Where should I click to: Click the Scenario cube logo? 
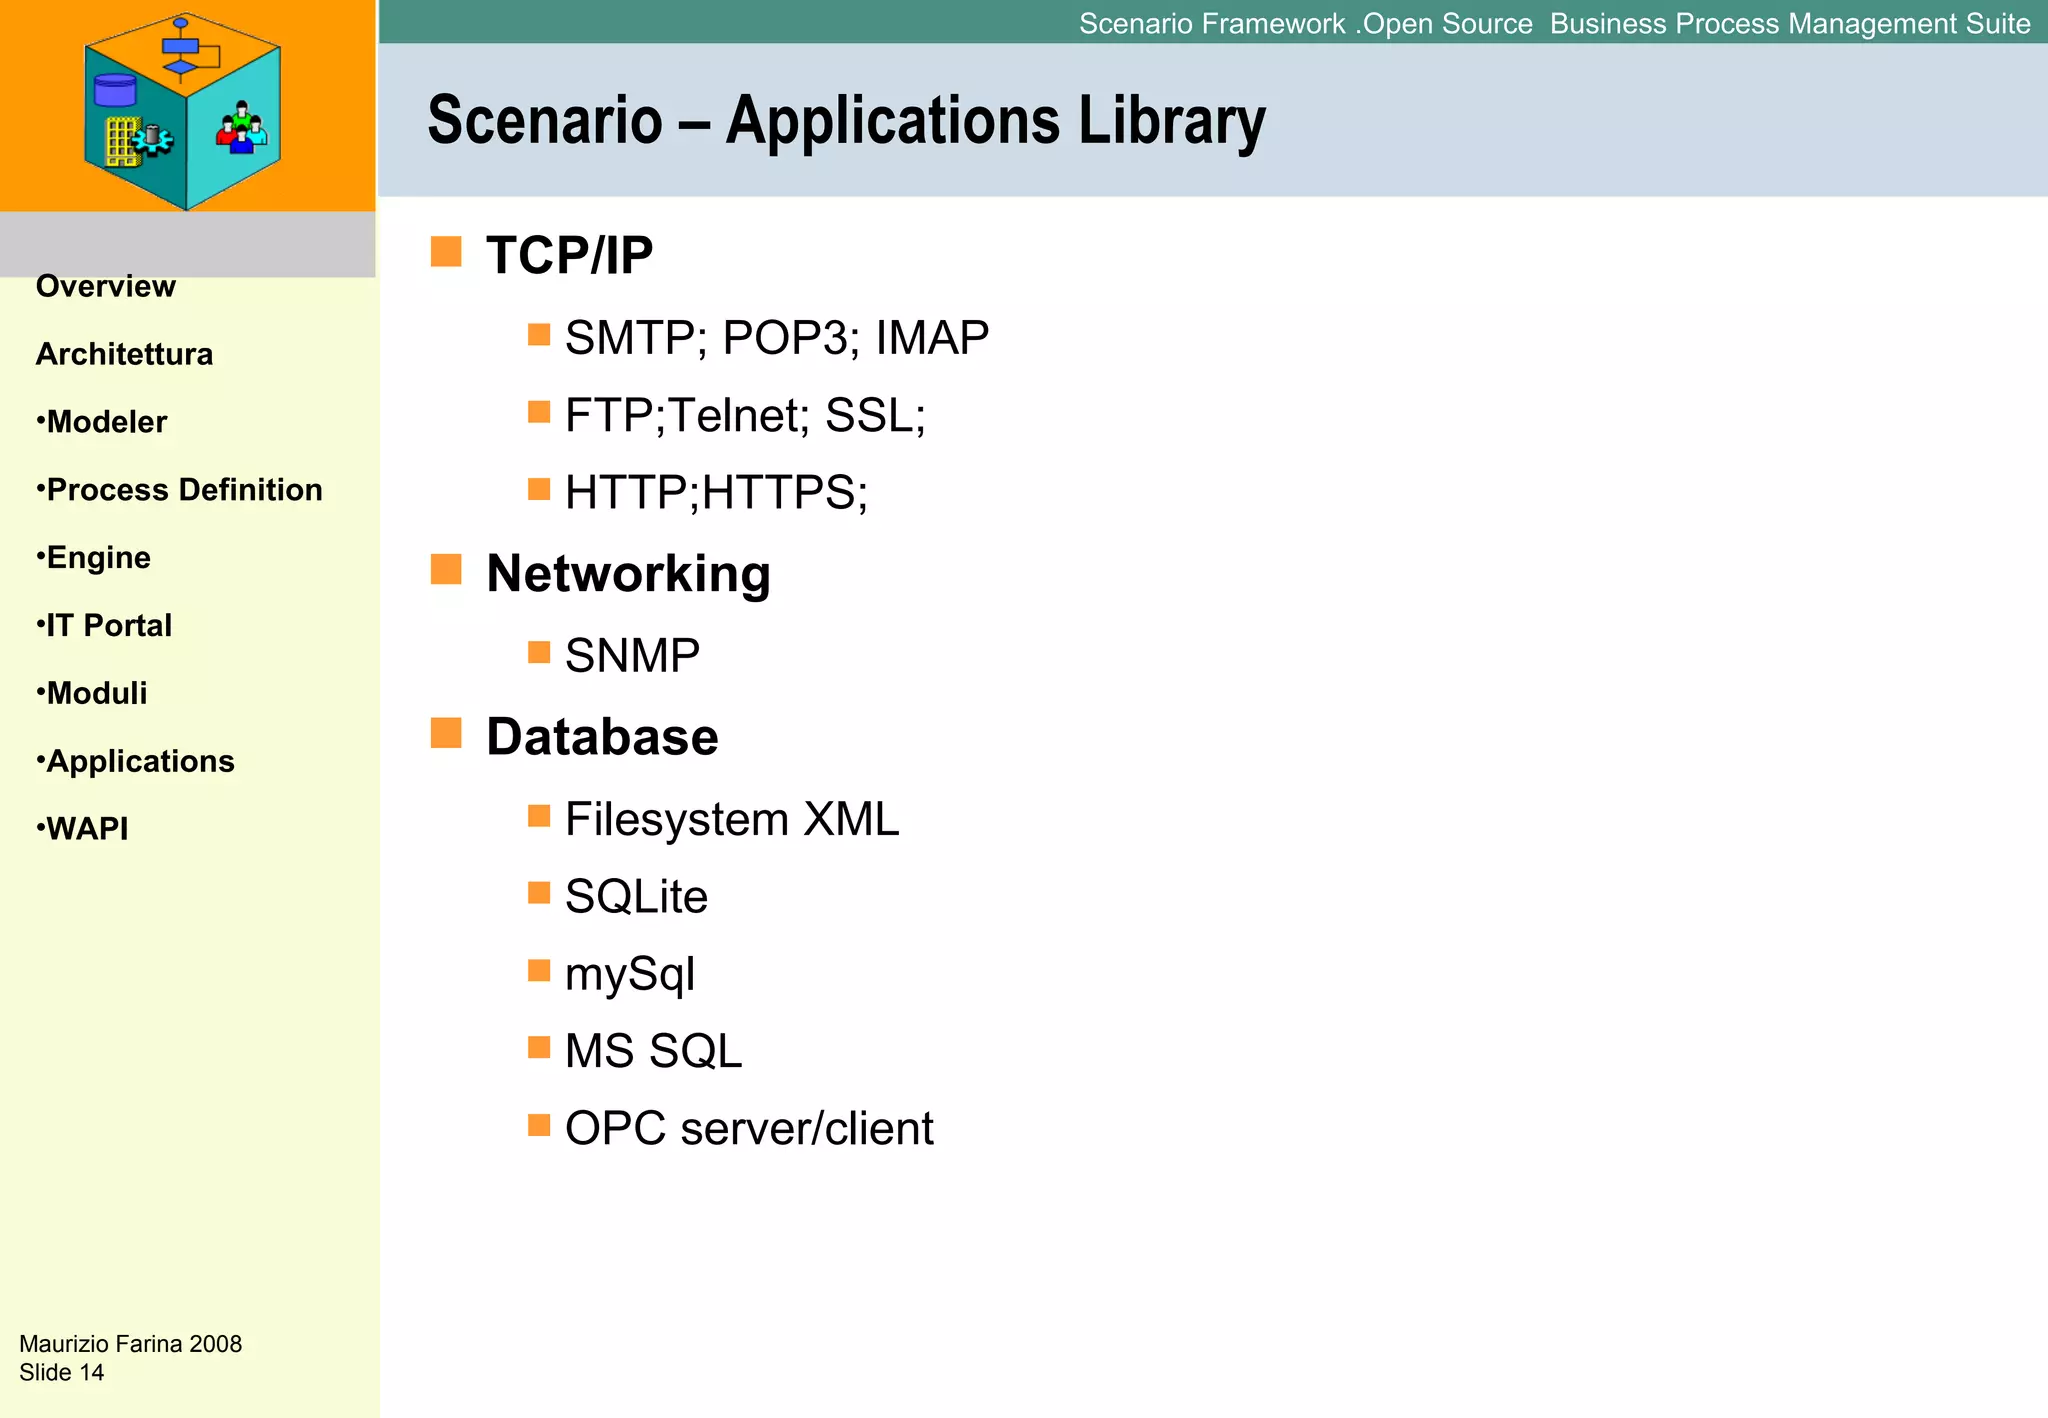[182, 110]
